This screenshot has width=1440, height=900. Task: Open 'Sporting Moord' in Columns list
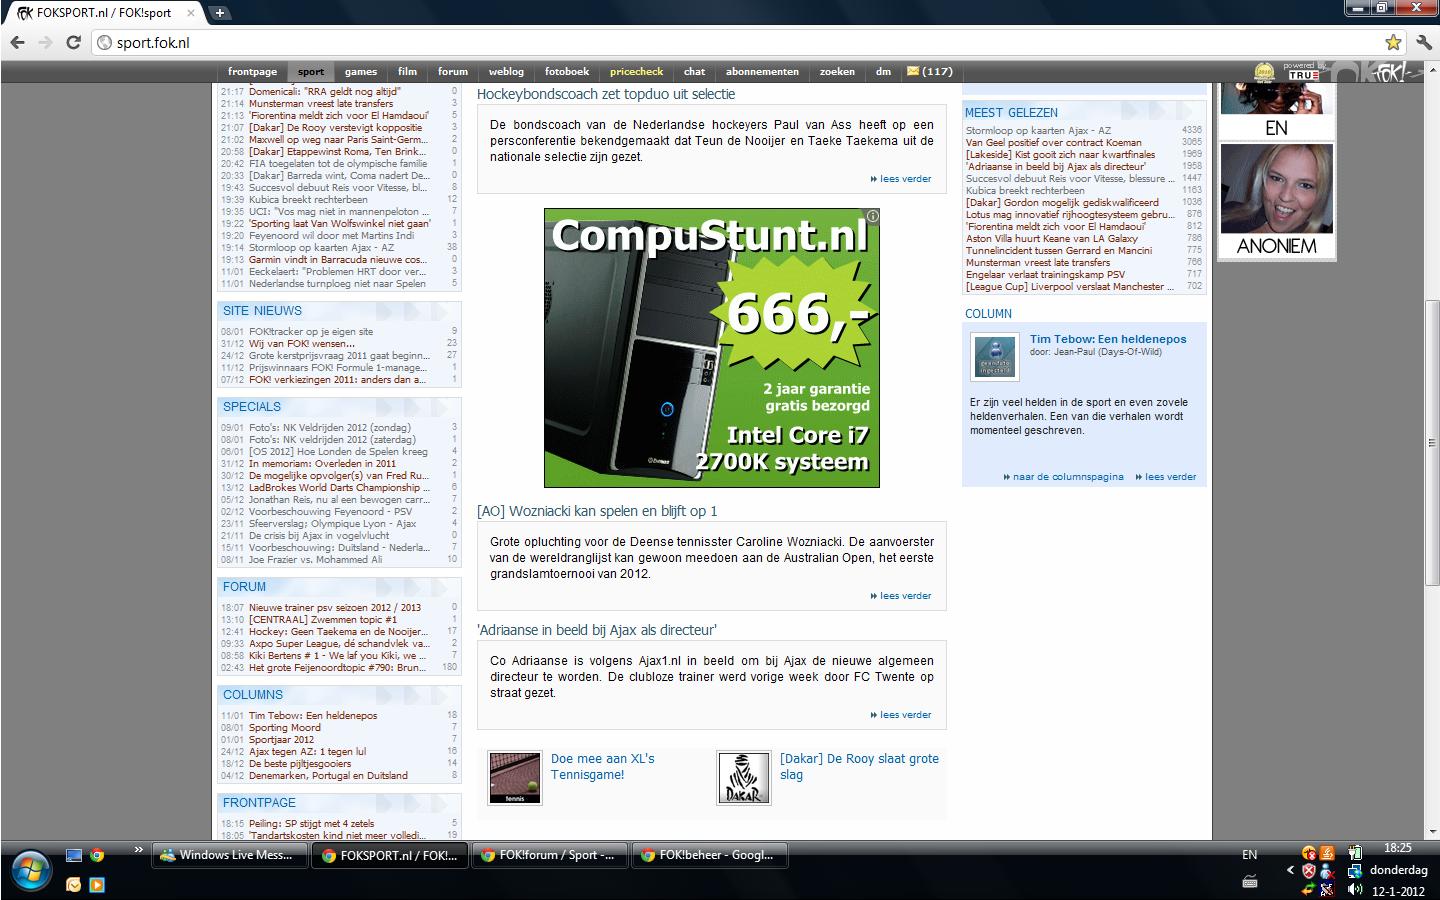(285, 728)
